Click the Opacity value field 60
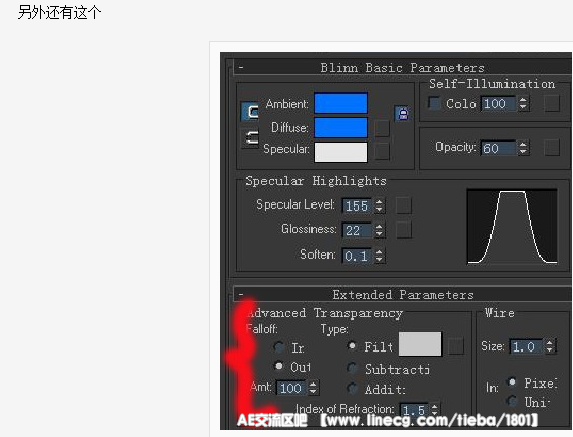The image size is (573, 437). pos(499,148)
